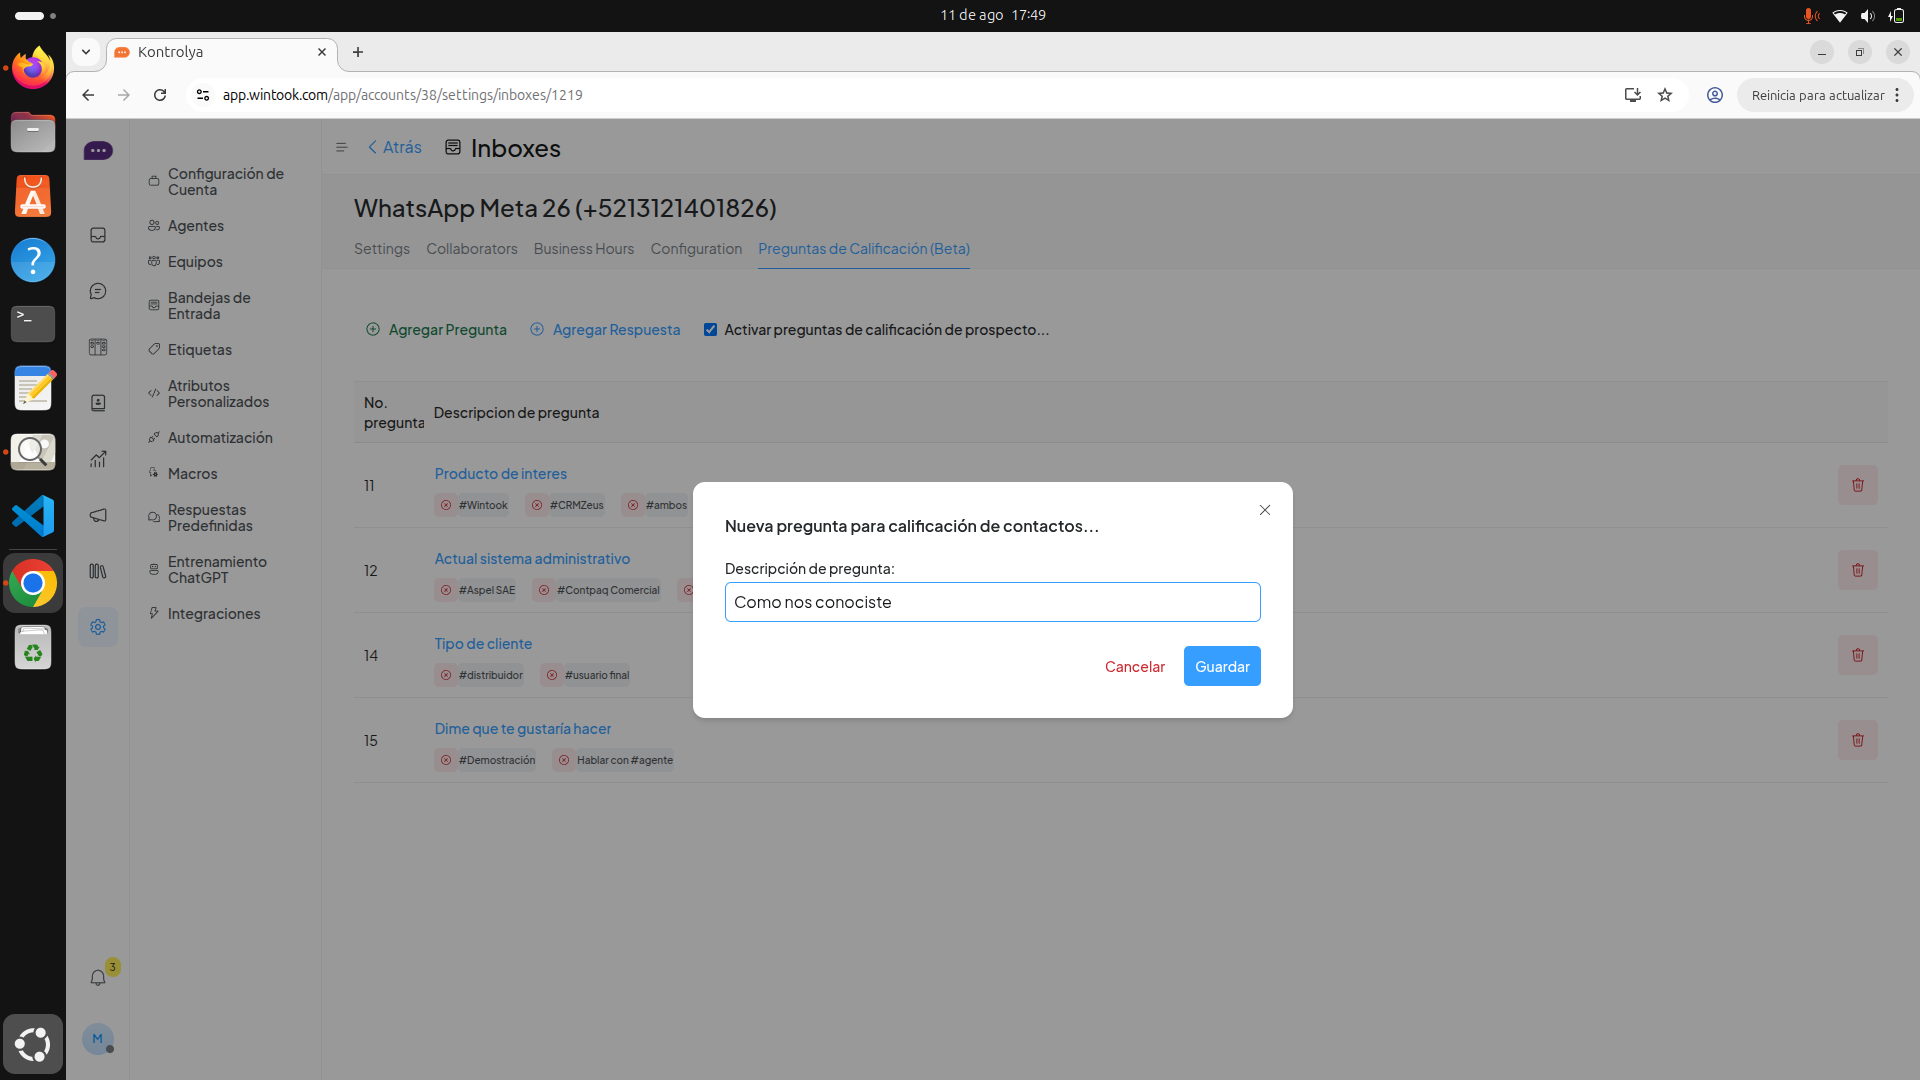Delete question 11 with trash icon
Screen dimensions: 1920x1080
(1857, 485)
